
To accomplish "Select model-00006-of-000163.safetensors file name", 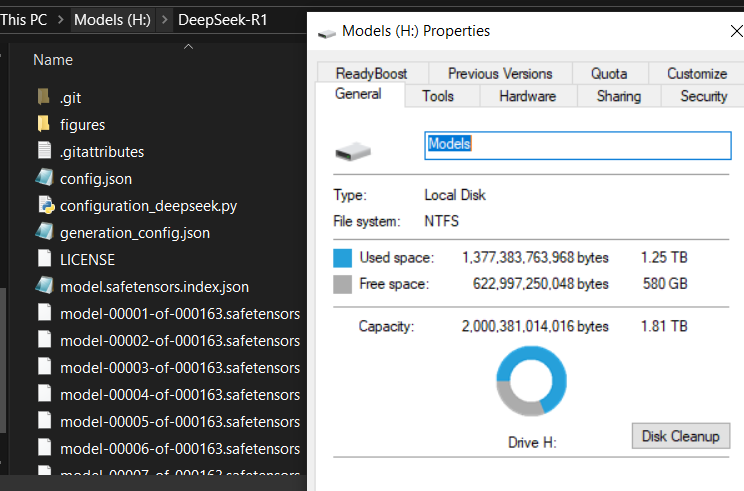I will 180,449.
